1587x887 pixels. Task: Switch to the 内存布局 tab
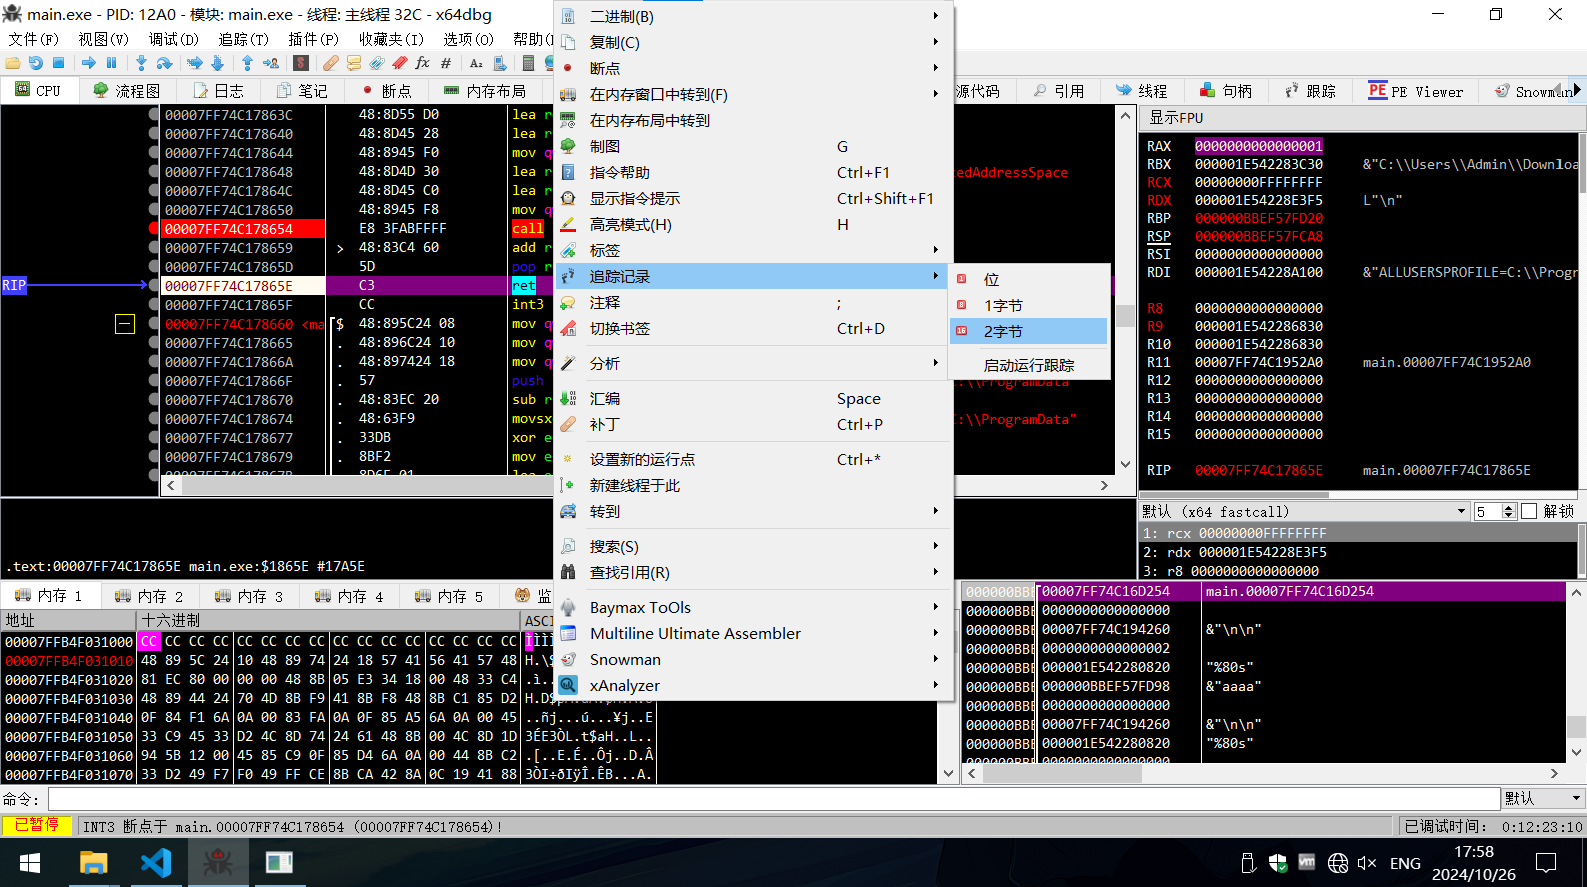(x=485, y=90)
